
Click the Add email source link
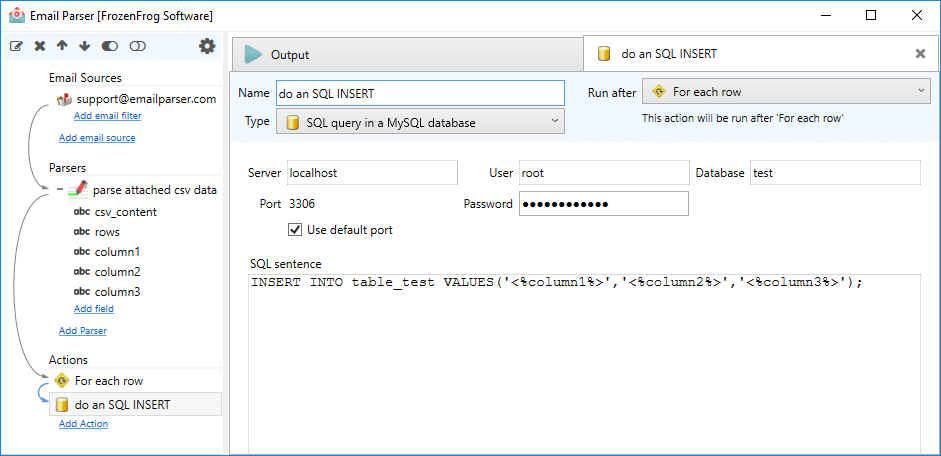(97, 138)
